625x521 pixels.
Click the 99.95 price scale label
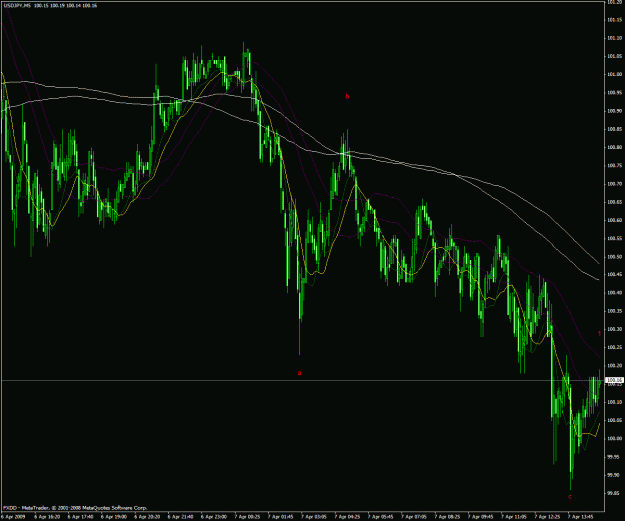[613, 457]
